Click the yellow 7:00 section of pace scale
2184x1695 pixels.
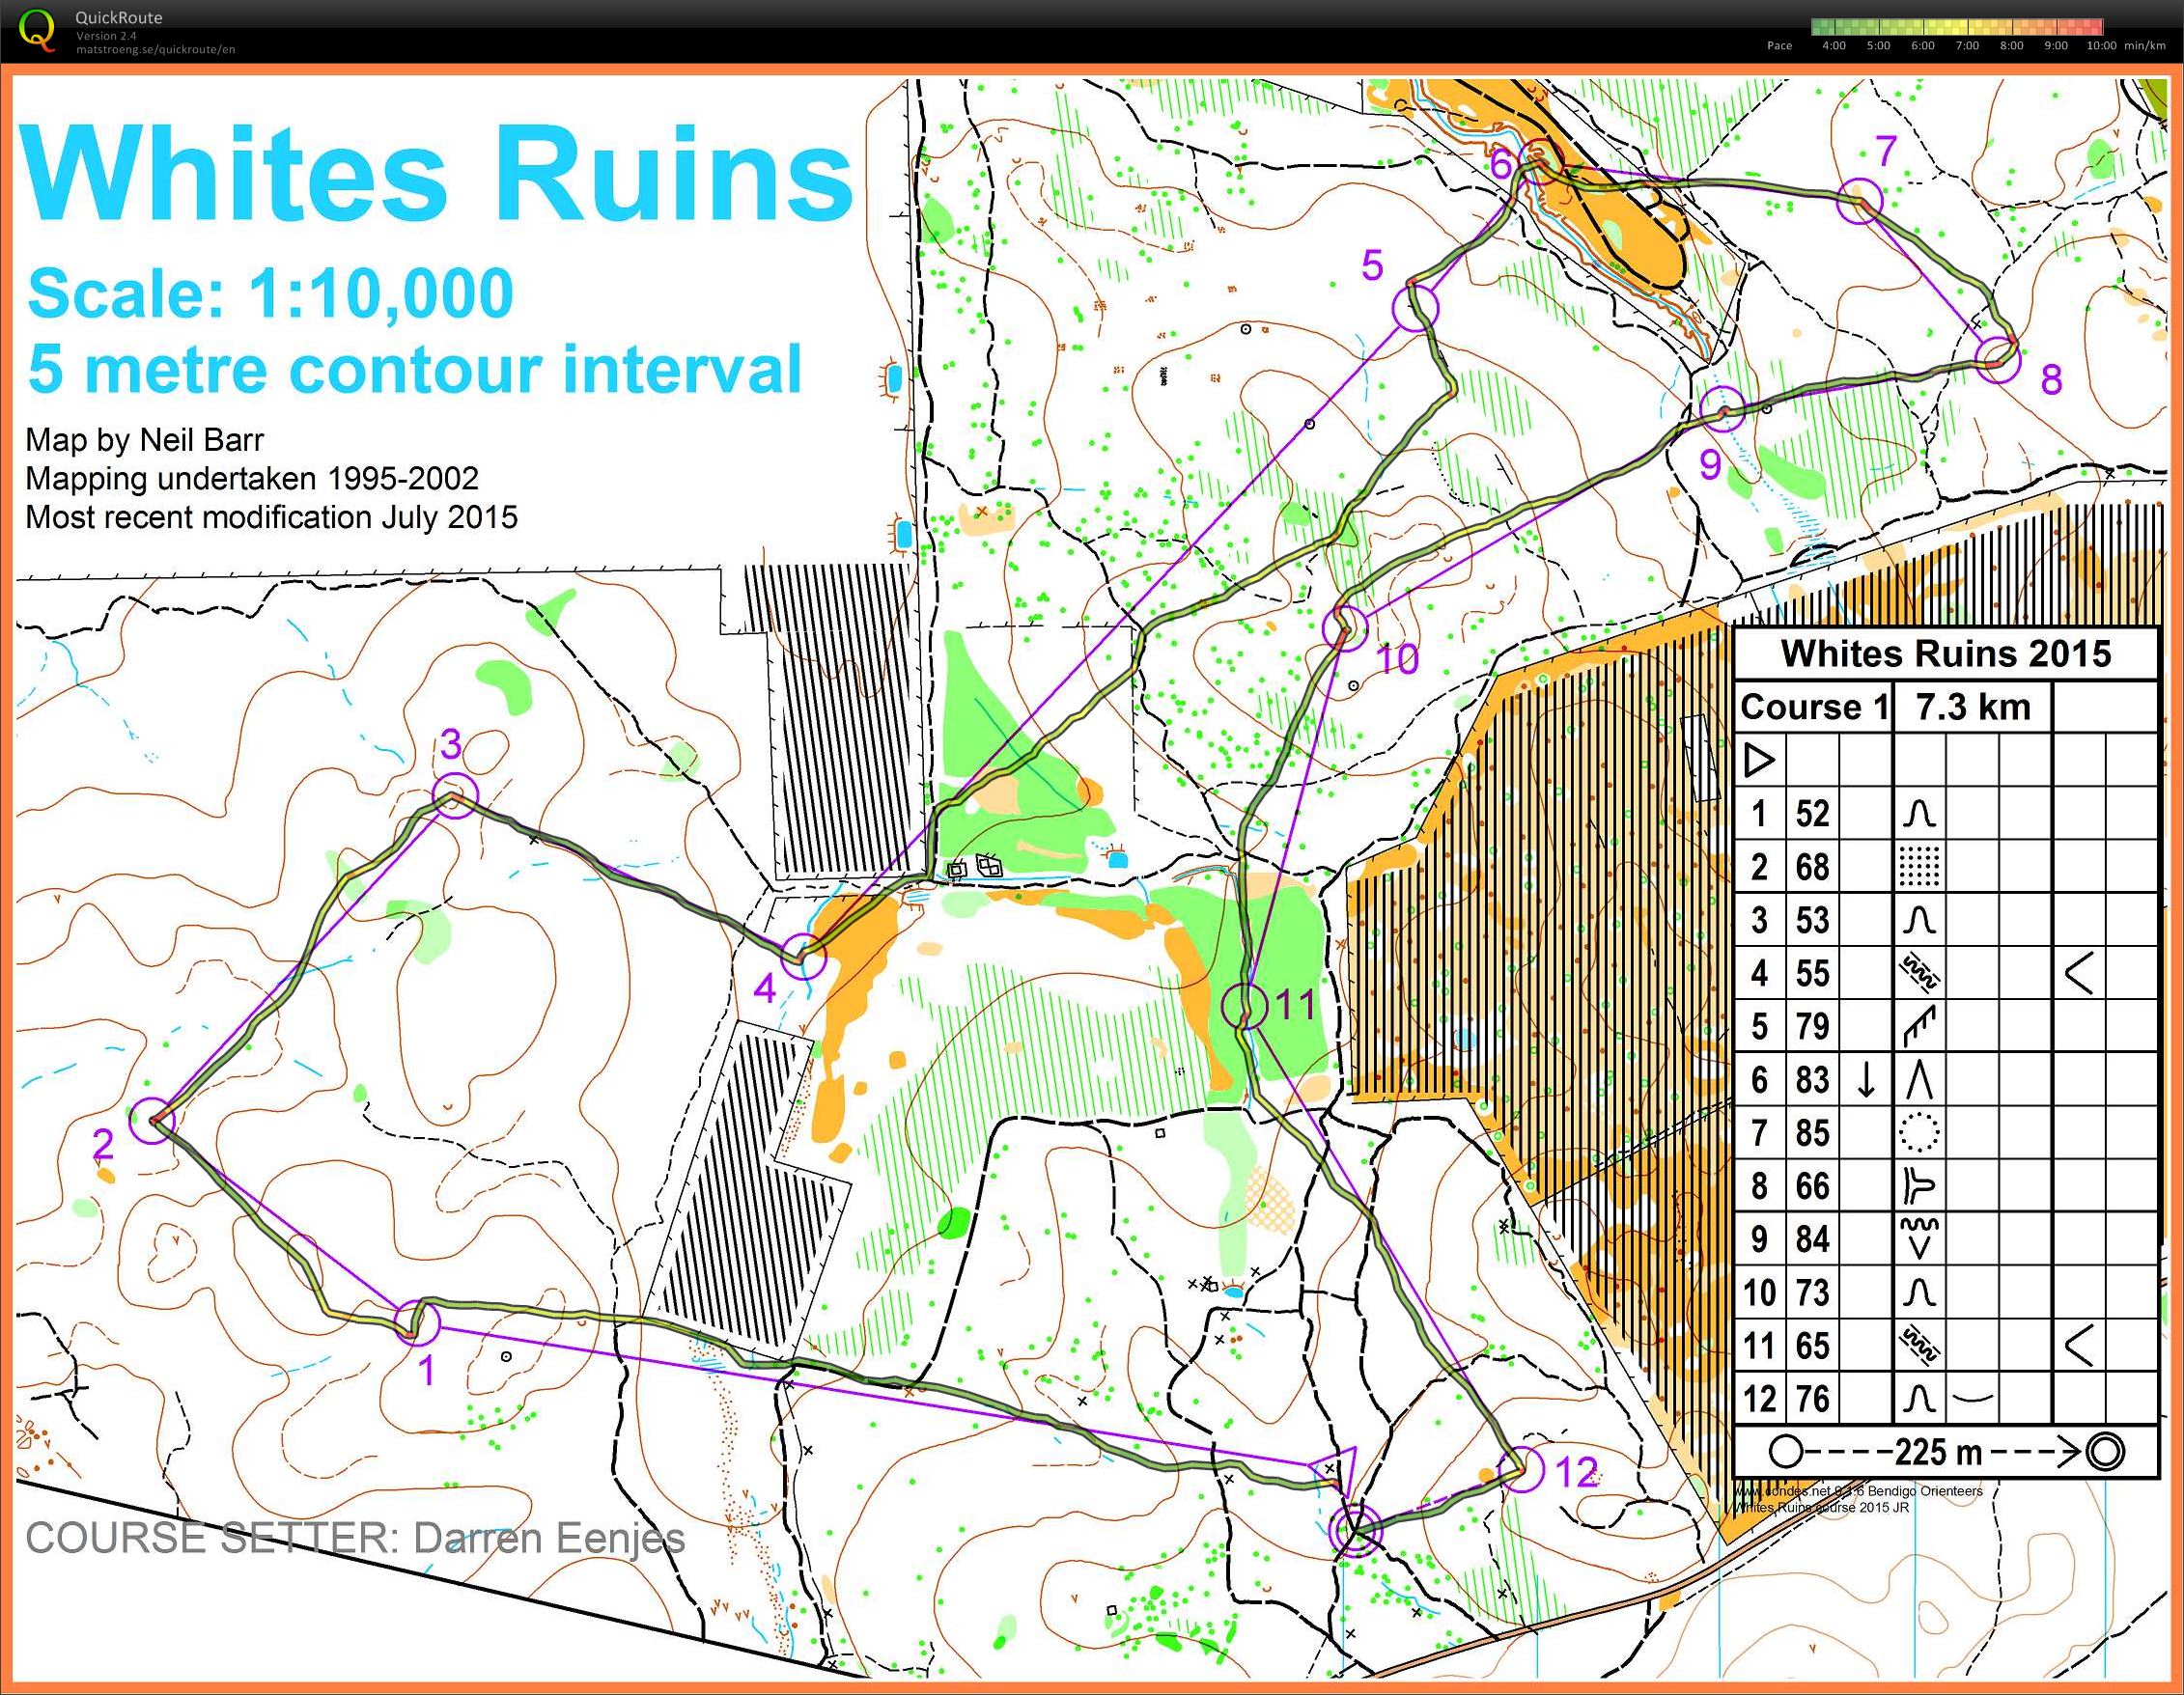pos(1966,27)
